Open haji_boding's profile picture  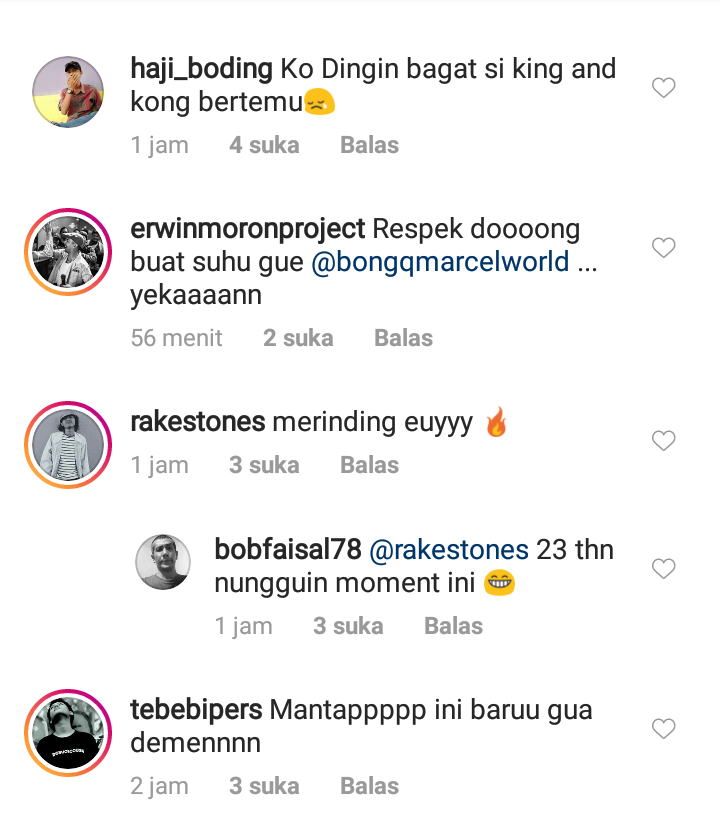[69, 92]
